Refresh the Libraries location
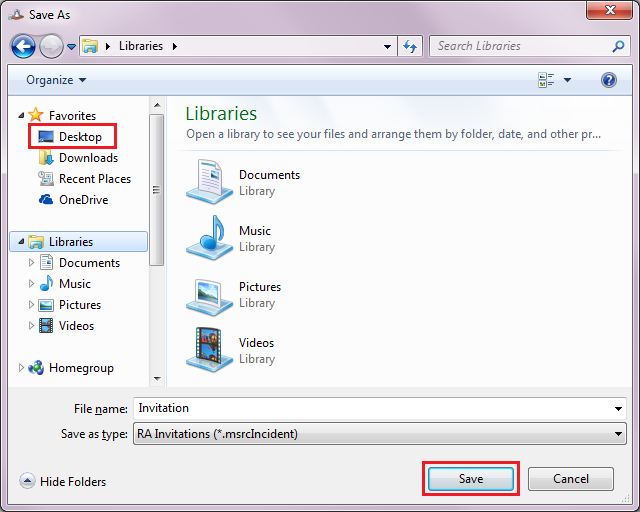Screen dimensions: 640x512 (410, 46)
